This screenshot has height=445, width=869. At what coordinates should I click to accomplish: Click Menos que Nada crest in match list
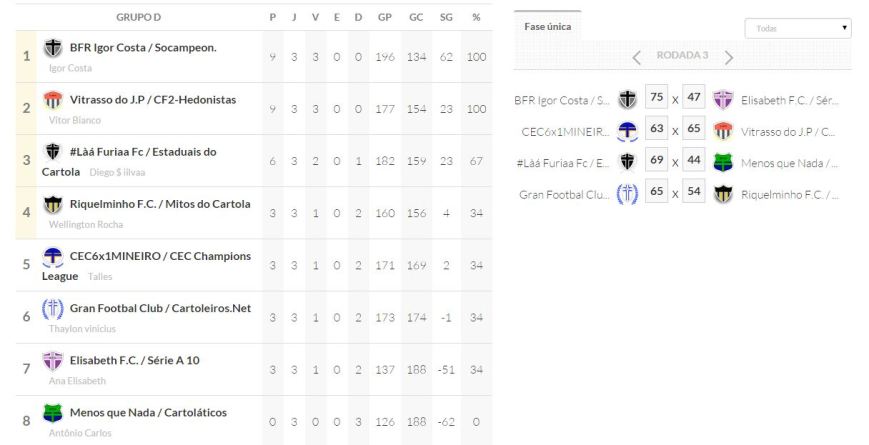[723, 162]
